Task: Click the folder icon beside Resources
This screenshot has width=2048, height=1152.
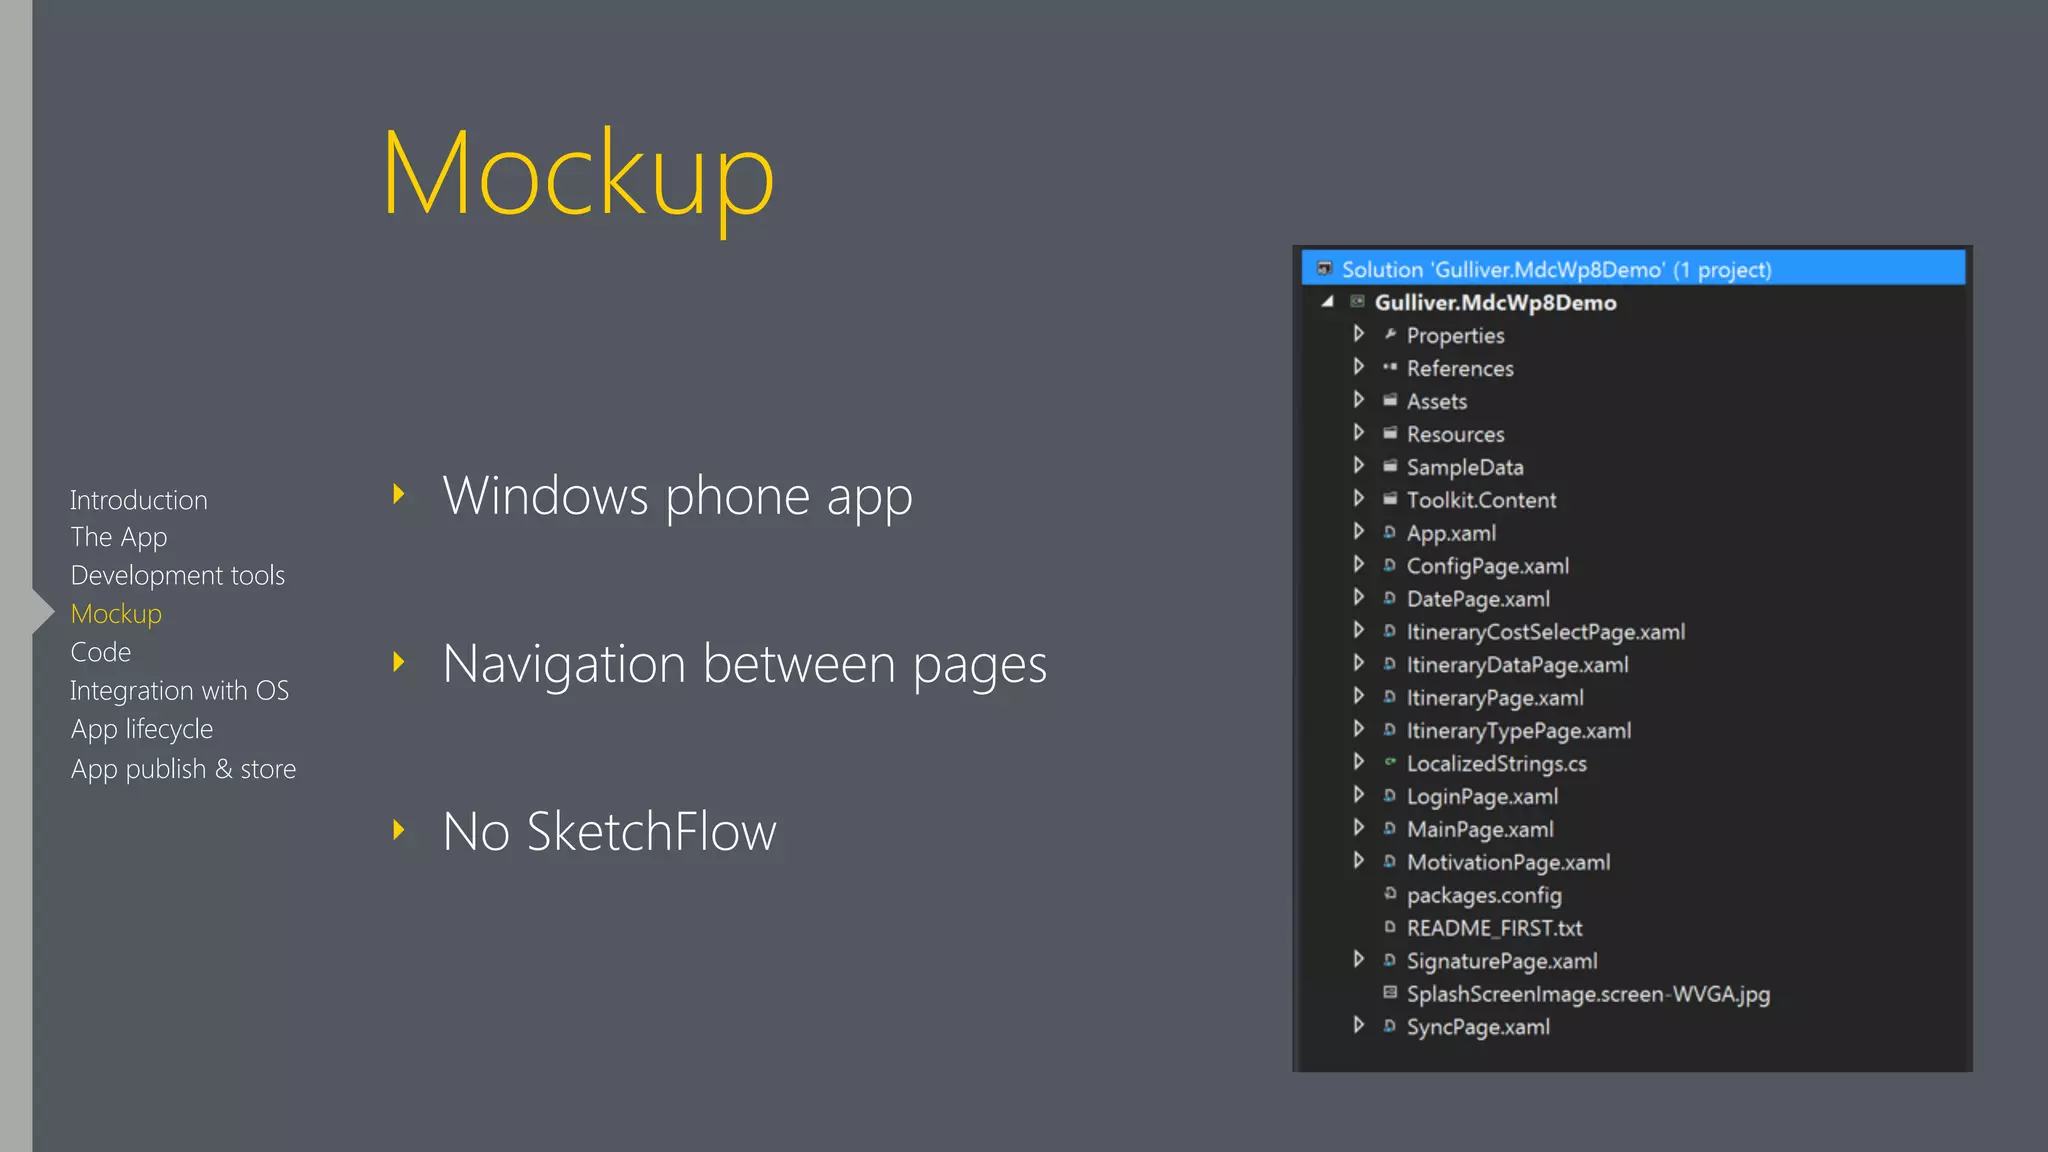Action: point(1390,433)
